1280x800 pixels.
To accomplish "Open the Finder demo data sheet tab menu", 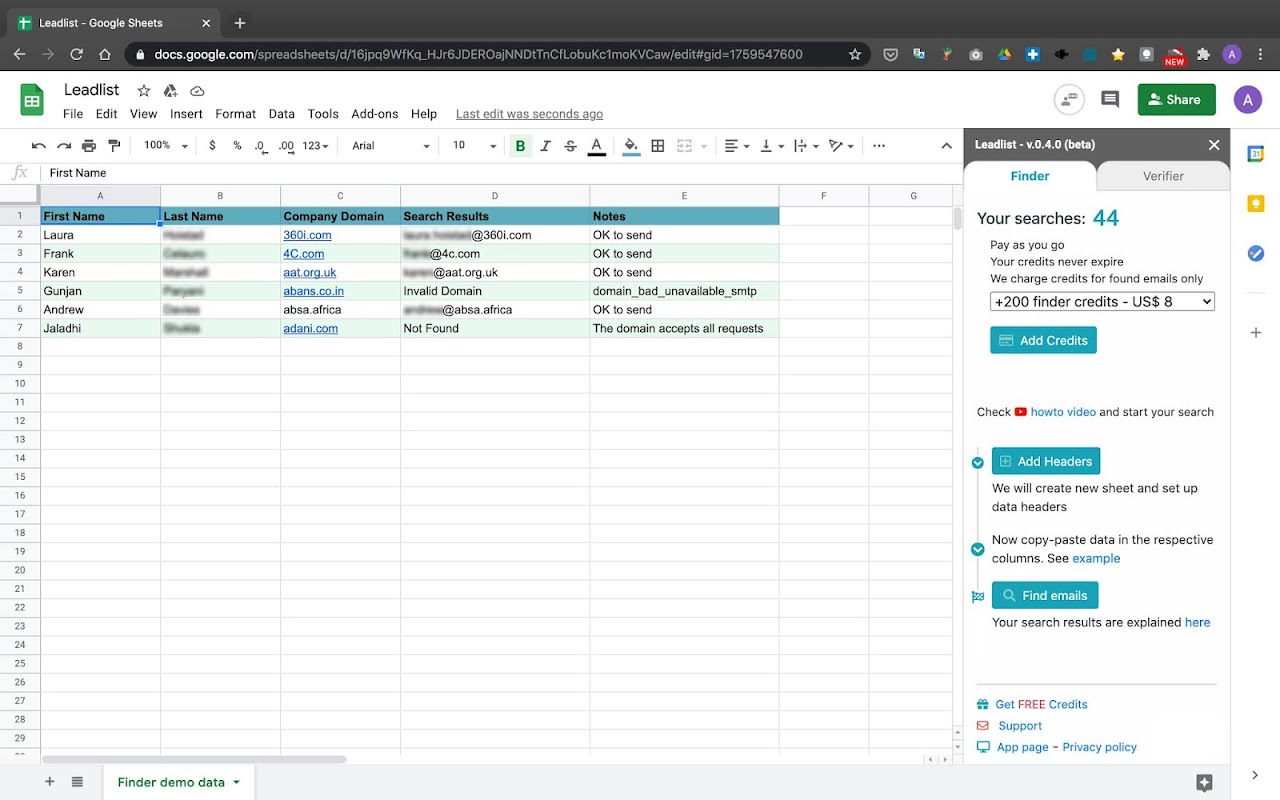I will click(237, 783).
